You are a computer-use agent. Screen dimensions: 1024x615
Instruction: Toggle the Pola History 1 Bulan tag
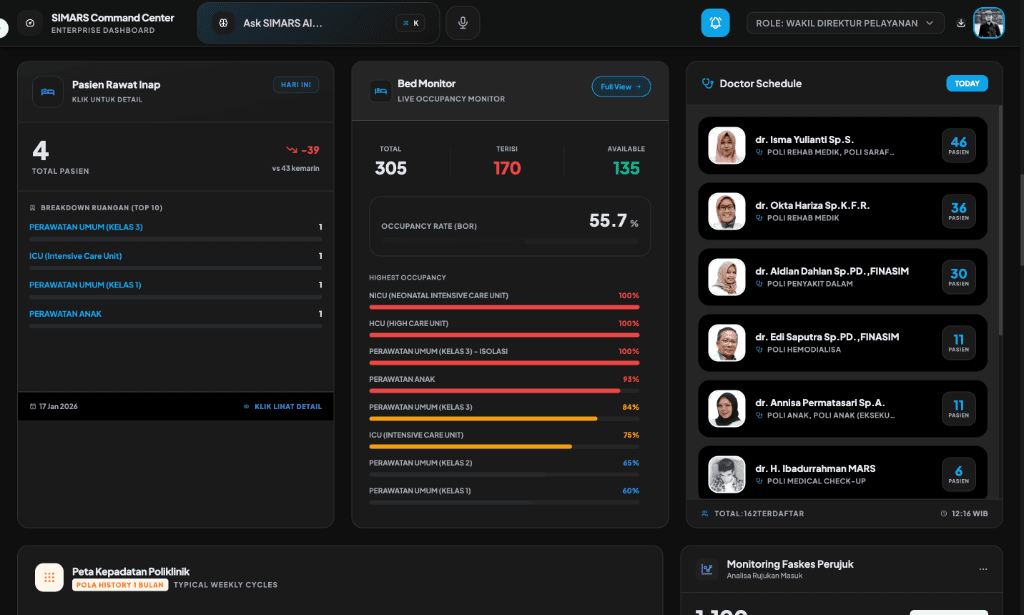[x=119, y=585]
